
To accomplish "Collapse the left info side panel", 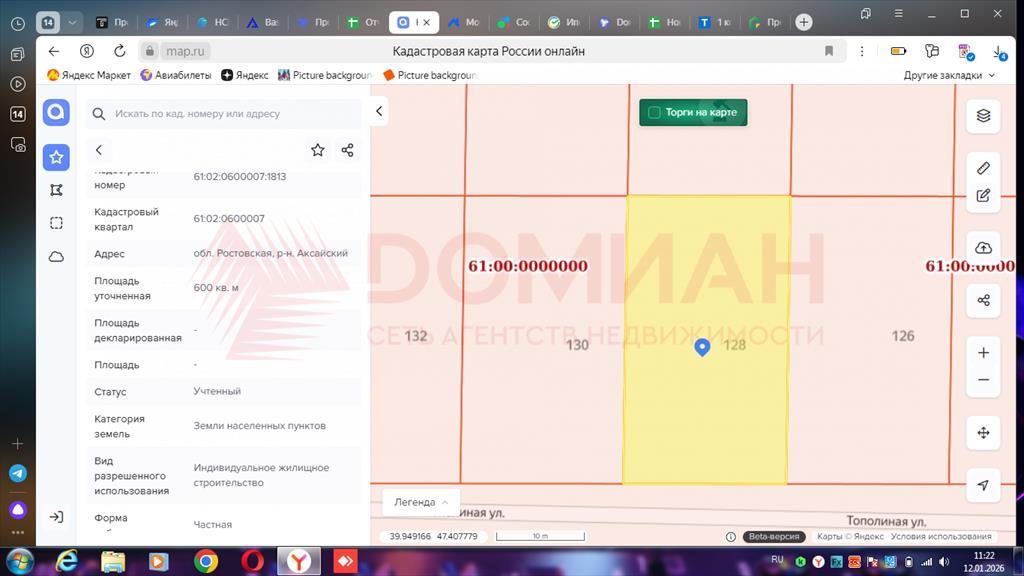I will pyautogui.click(x=379, y=112).
